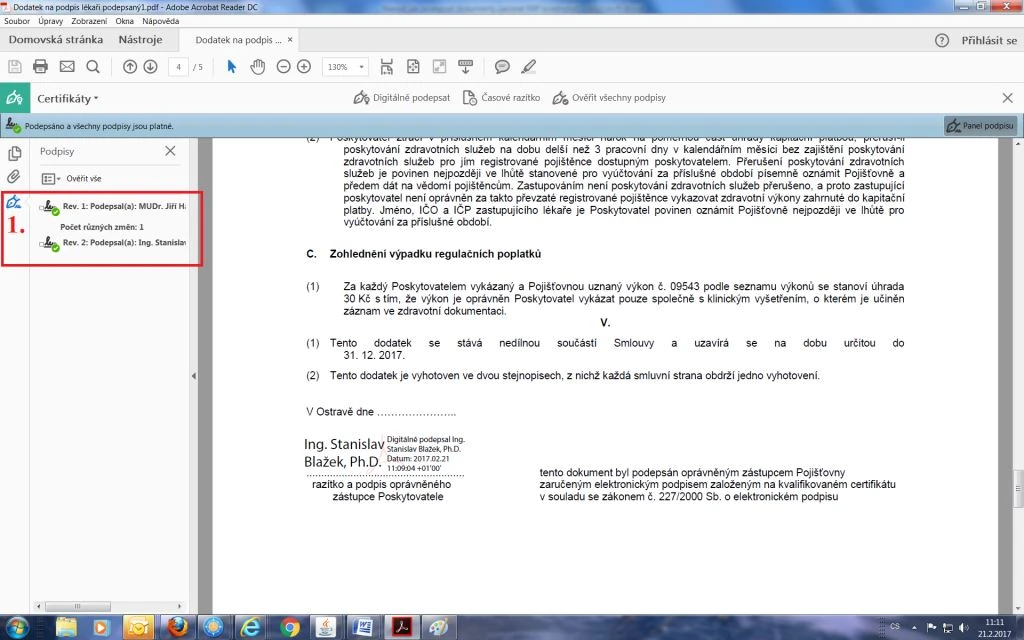Open the 130% zoom level dropdown
The width and height of the screenshot is (1024, 640).
pos(346,67)
